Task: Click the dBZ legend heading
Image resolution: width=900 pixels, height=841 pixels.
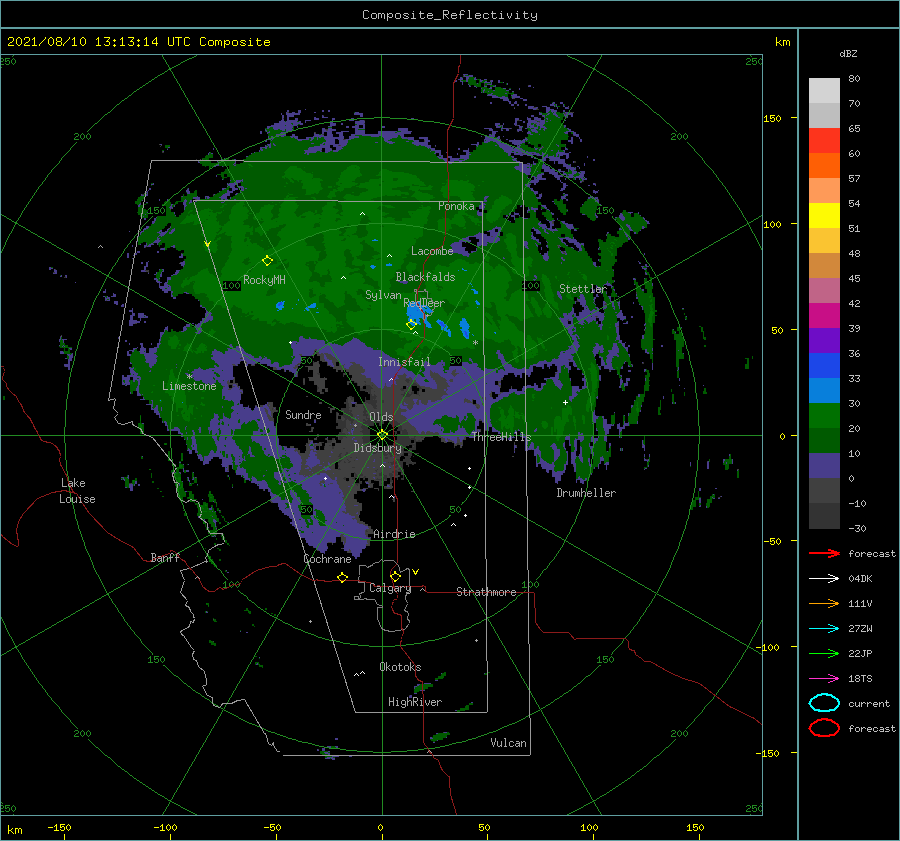Action: pyautogui.click(x=848, y=53)
